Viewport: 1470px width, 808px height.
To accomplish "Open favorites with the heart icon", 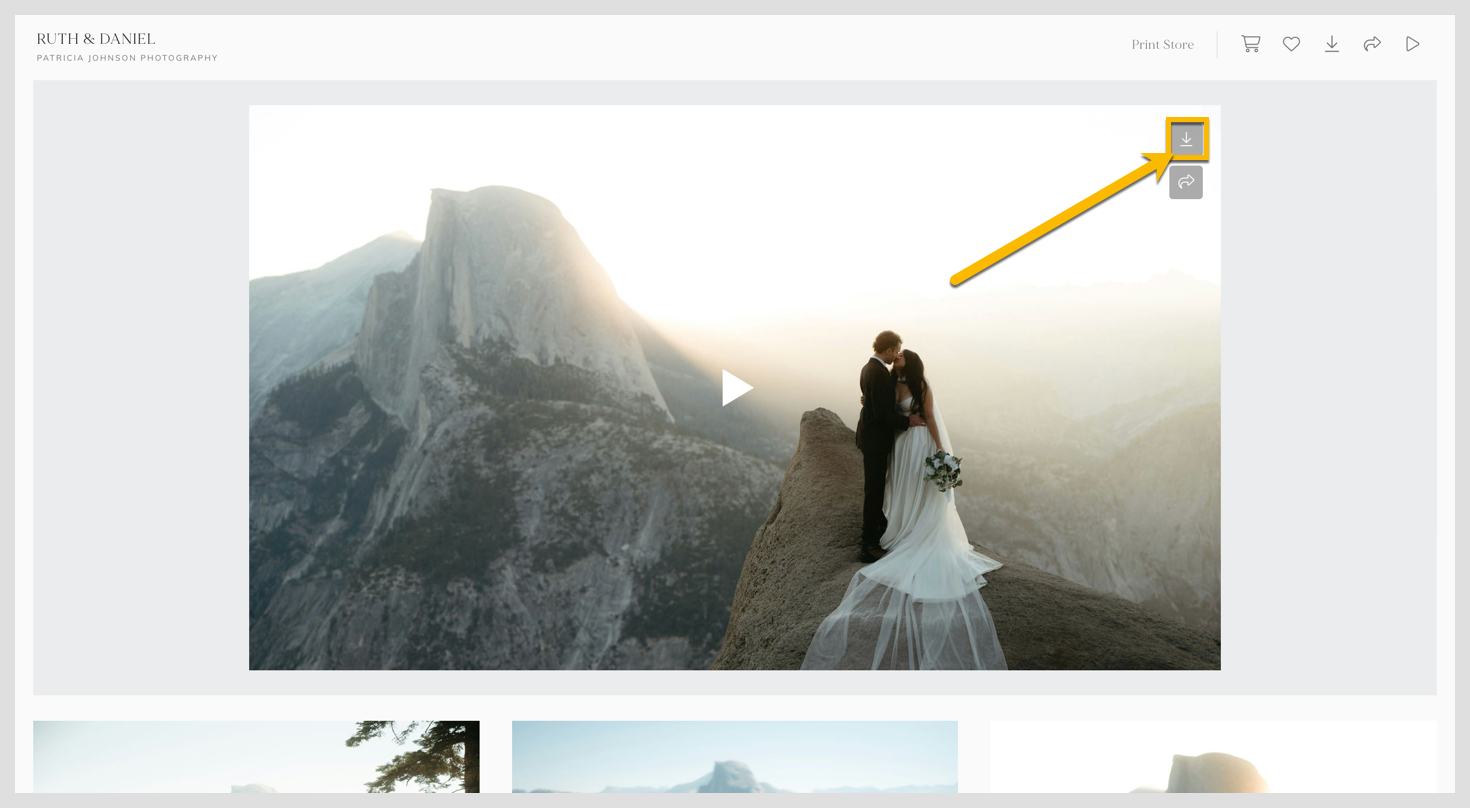I will pos(1291,44).
